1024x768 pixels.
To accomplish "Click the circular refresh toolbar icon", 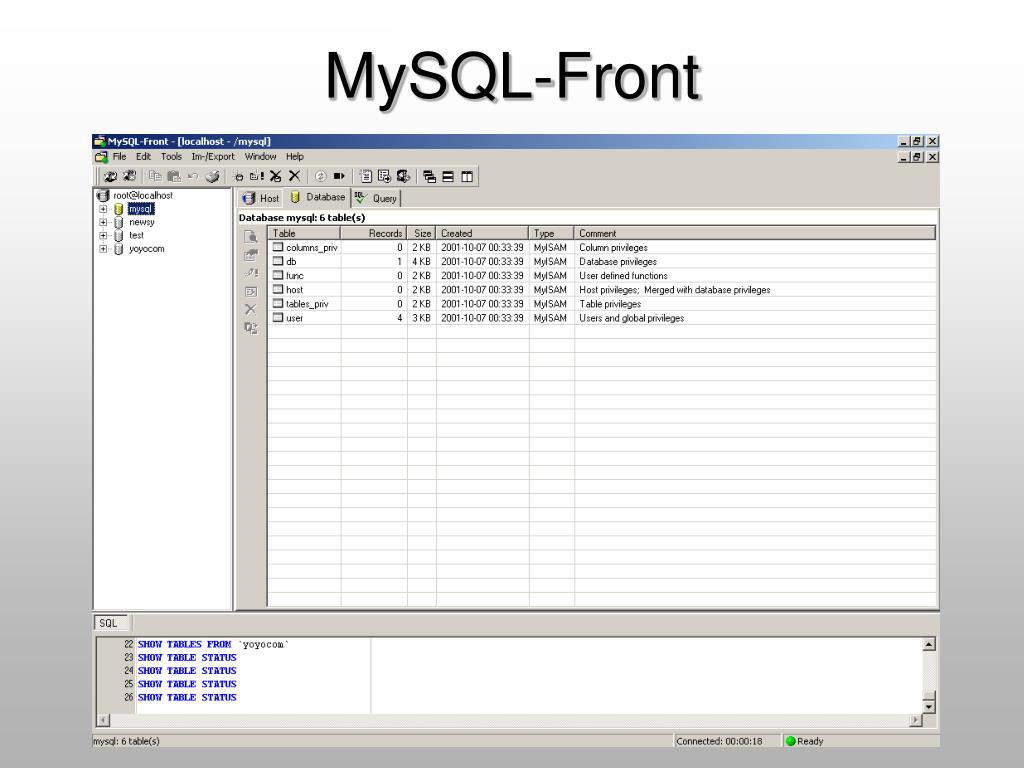I will [320, 176].
